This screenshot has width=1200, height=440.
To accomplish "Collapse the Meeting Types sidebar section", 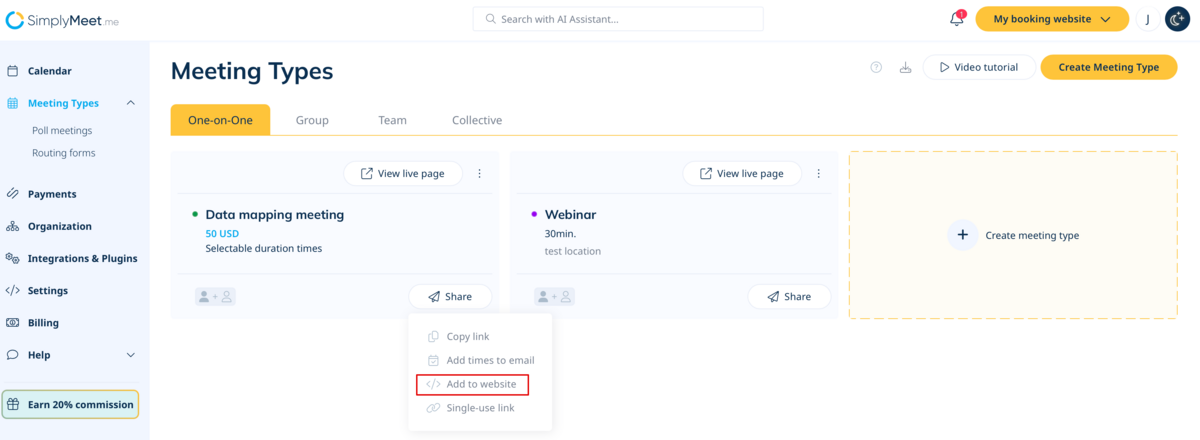I will pos(131,103).
